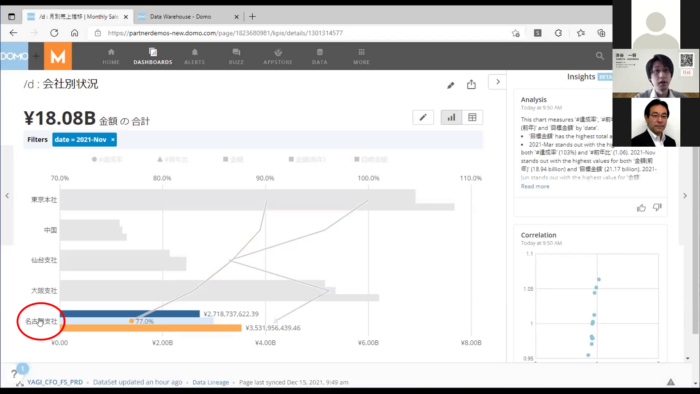Click Read more in Analysis card
Viewport: 700px width, 394px height.
(535, 187)
